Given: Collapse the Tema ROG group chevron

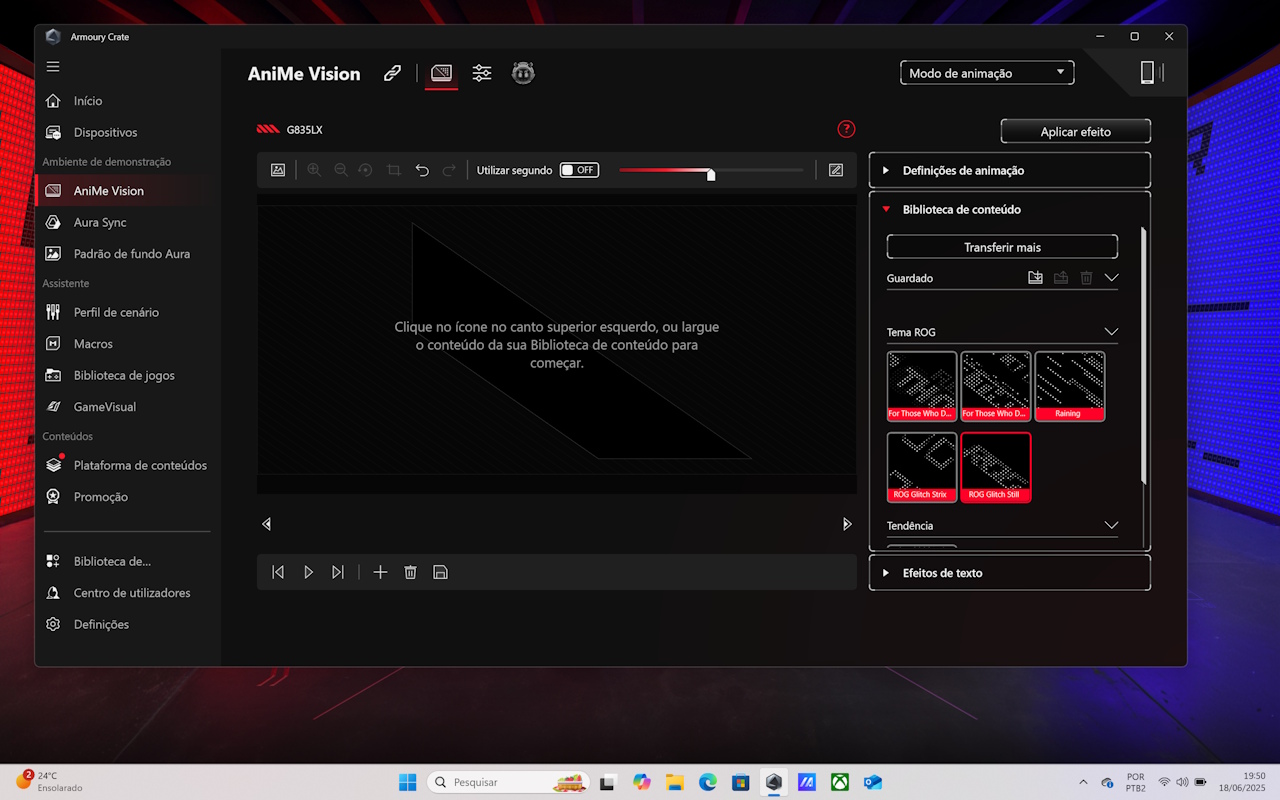Looking at the screenshot, I should point(1110,332).
